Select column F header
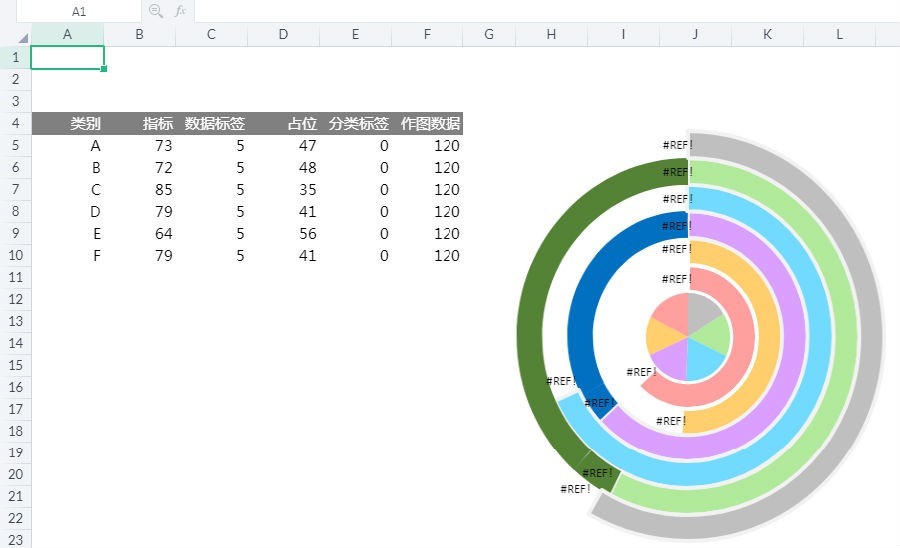Viewport: 900px width, 548px height. pos(427,34)
